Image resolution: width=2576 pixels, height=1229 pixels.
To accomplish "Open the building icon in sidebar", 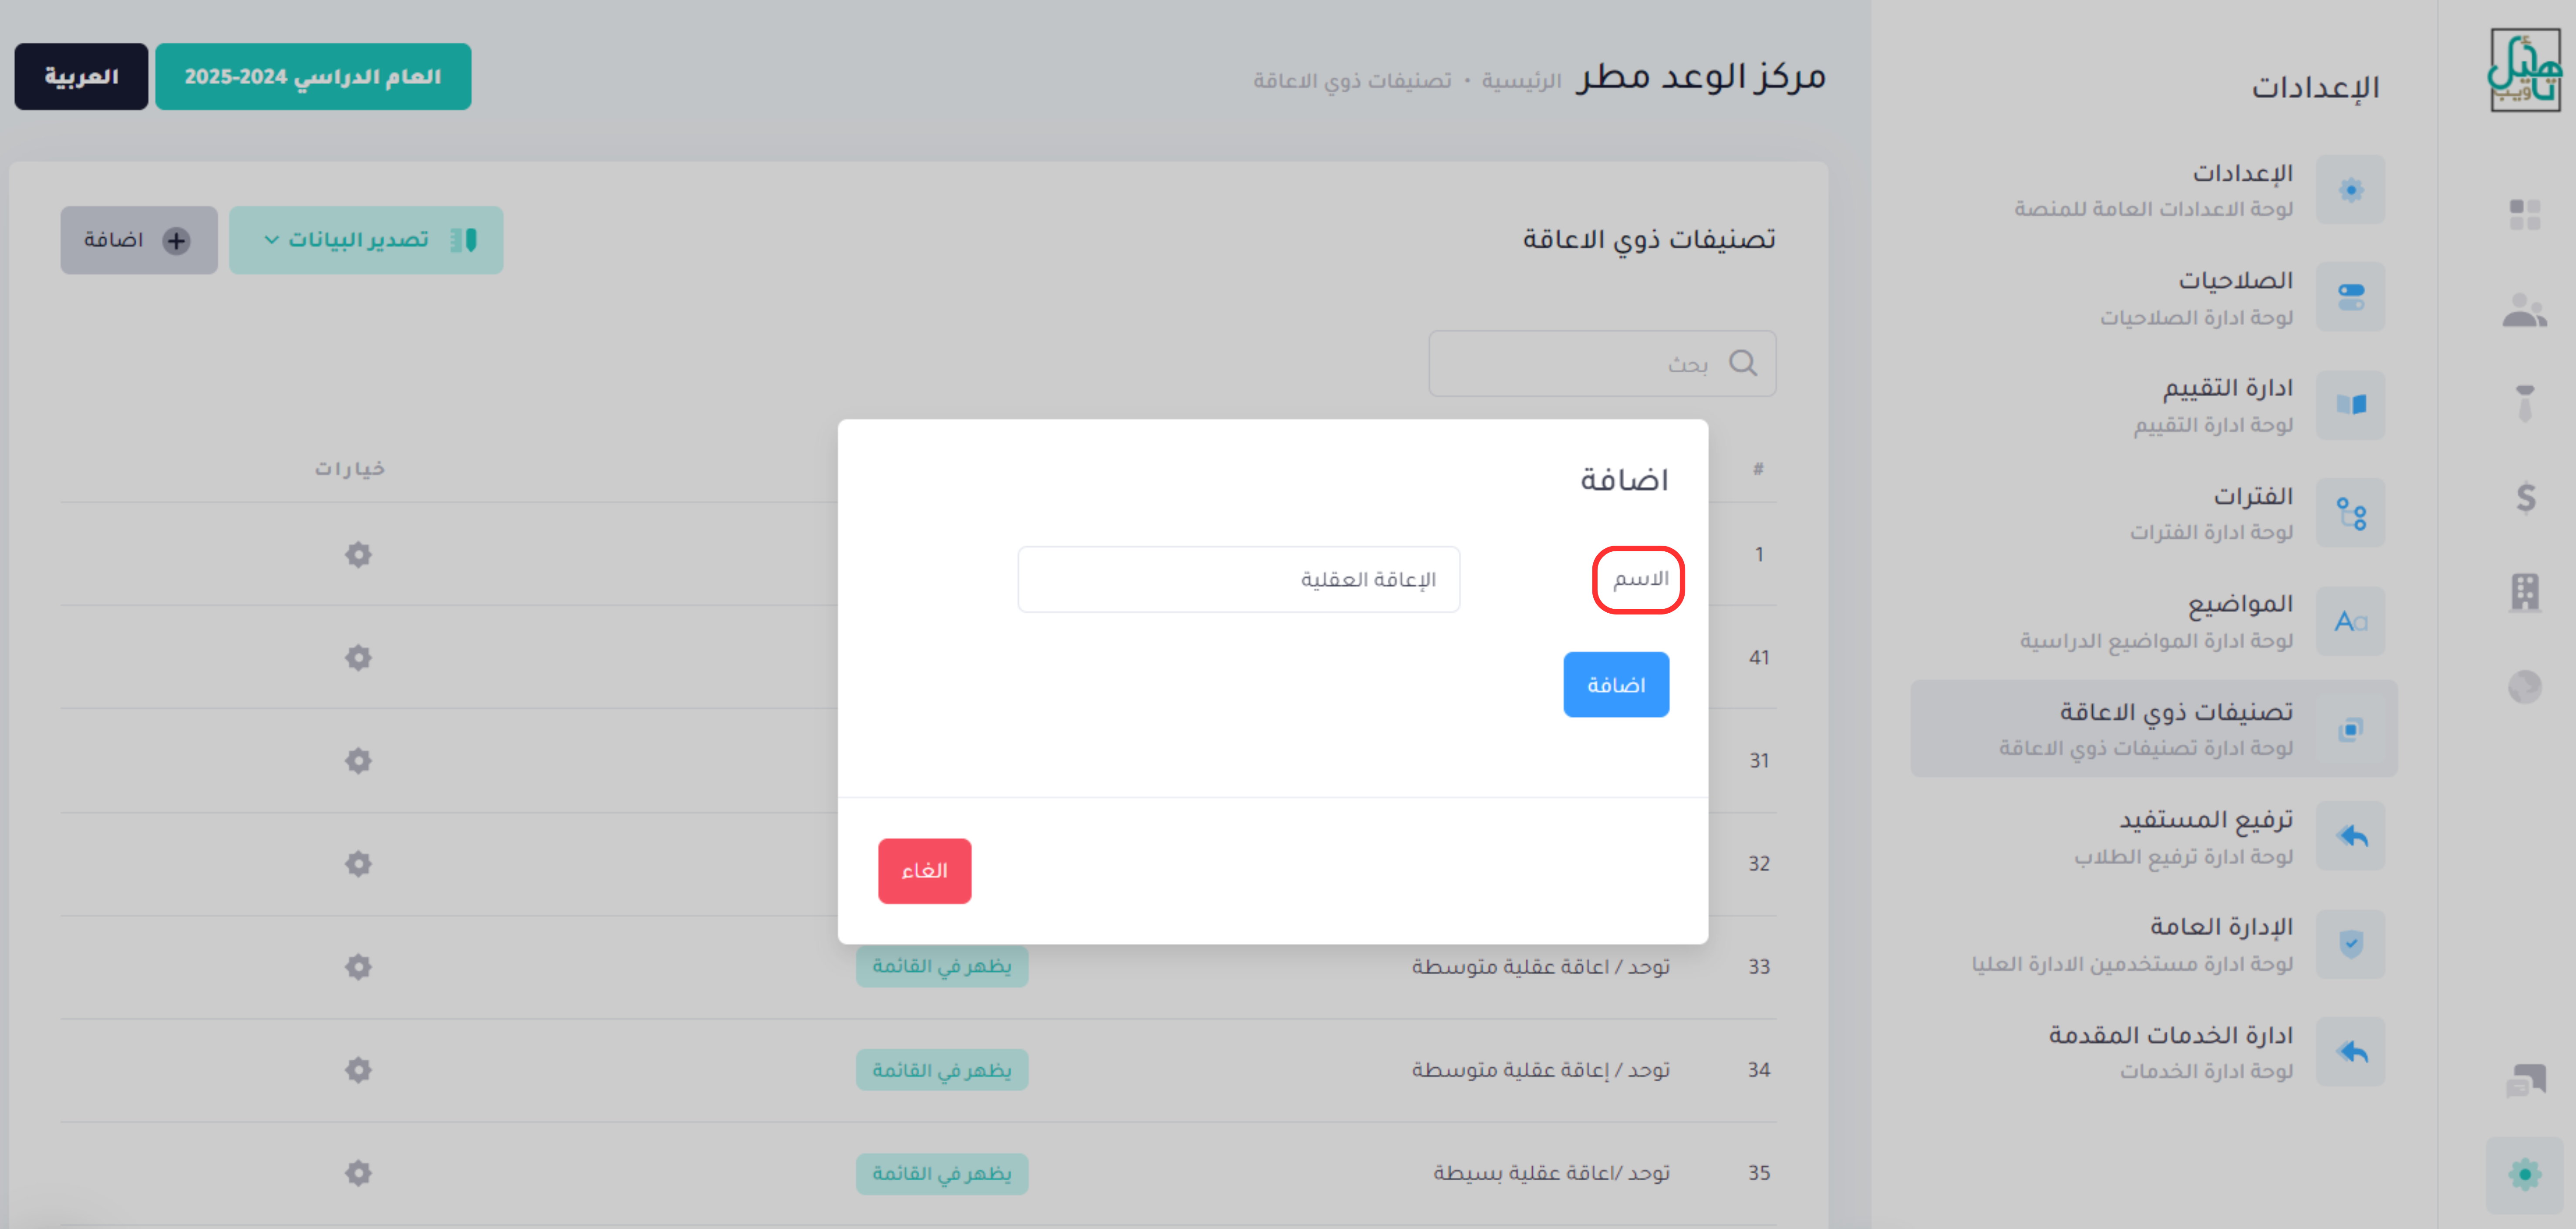I will point(2525,592).
